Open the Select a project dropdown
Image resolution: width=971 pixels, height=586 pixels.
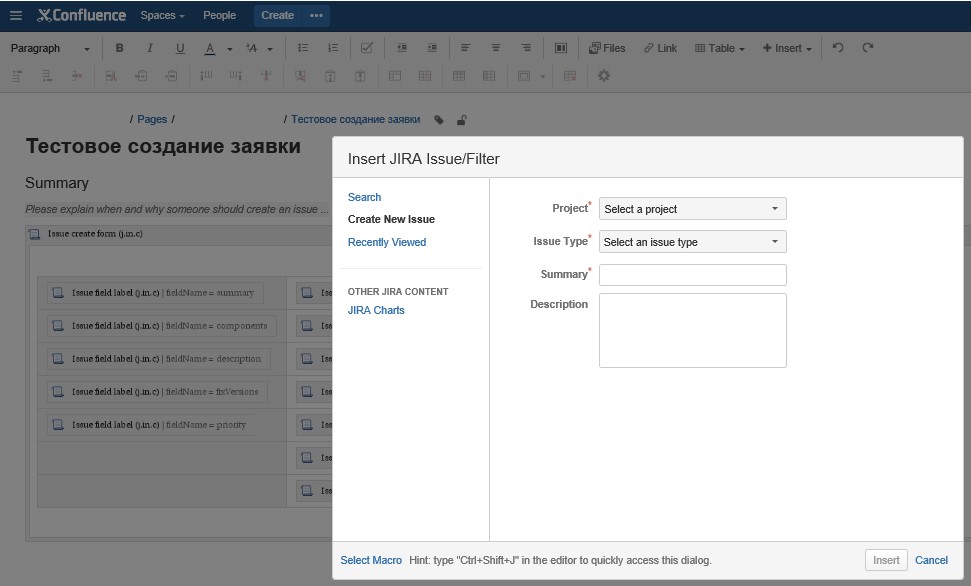pyautogui.click(x=692, y=209)
